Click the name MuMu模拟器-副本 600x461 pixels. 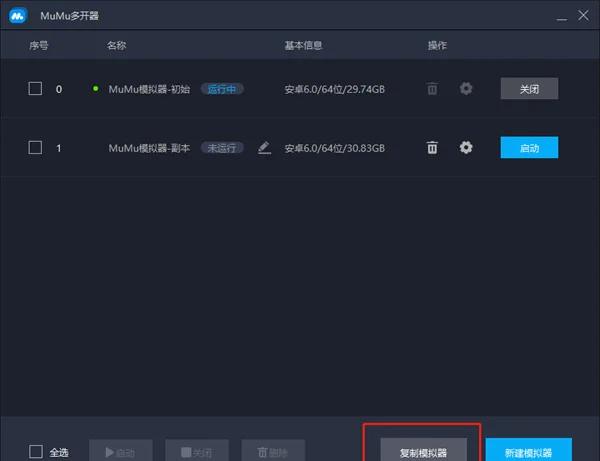pyautogui.click(x=149, y=148)
